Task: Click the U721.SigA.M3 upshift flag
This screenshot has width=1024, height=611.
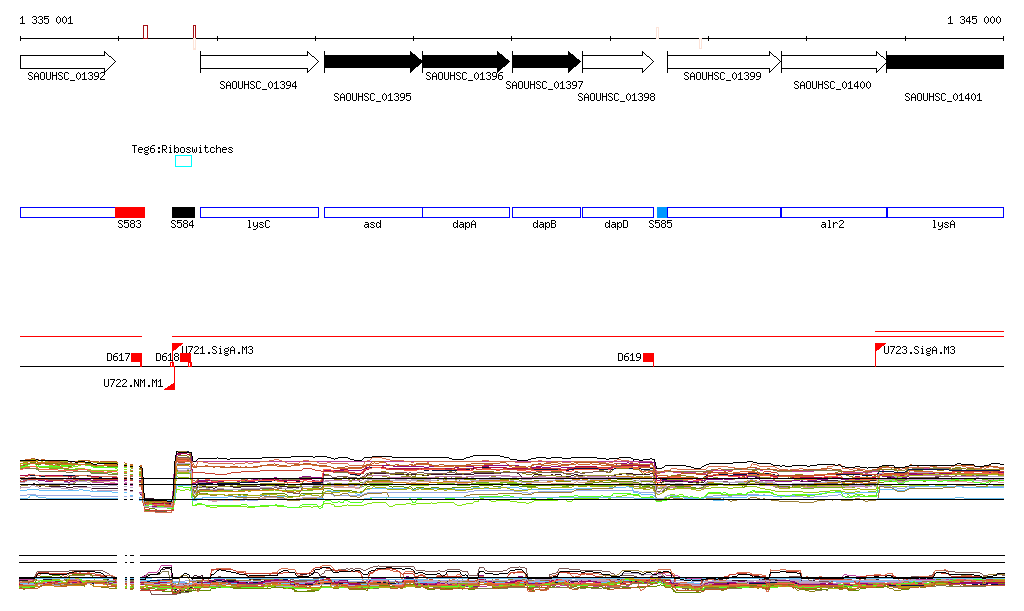Action: pos(177,348)
